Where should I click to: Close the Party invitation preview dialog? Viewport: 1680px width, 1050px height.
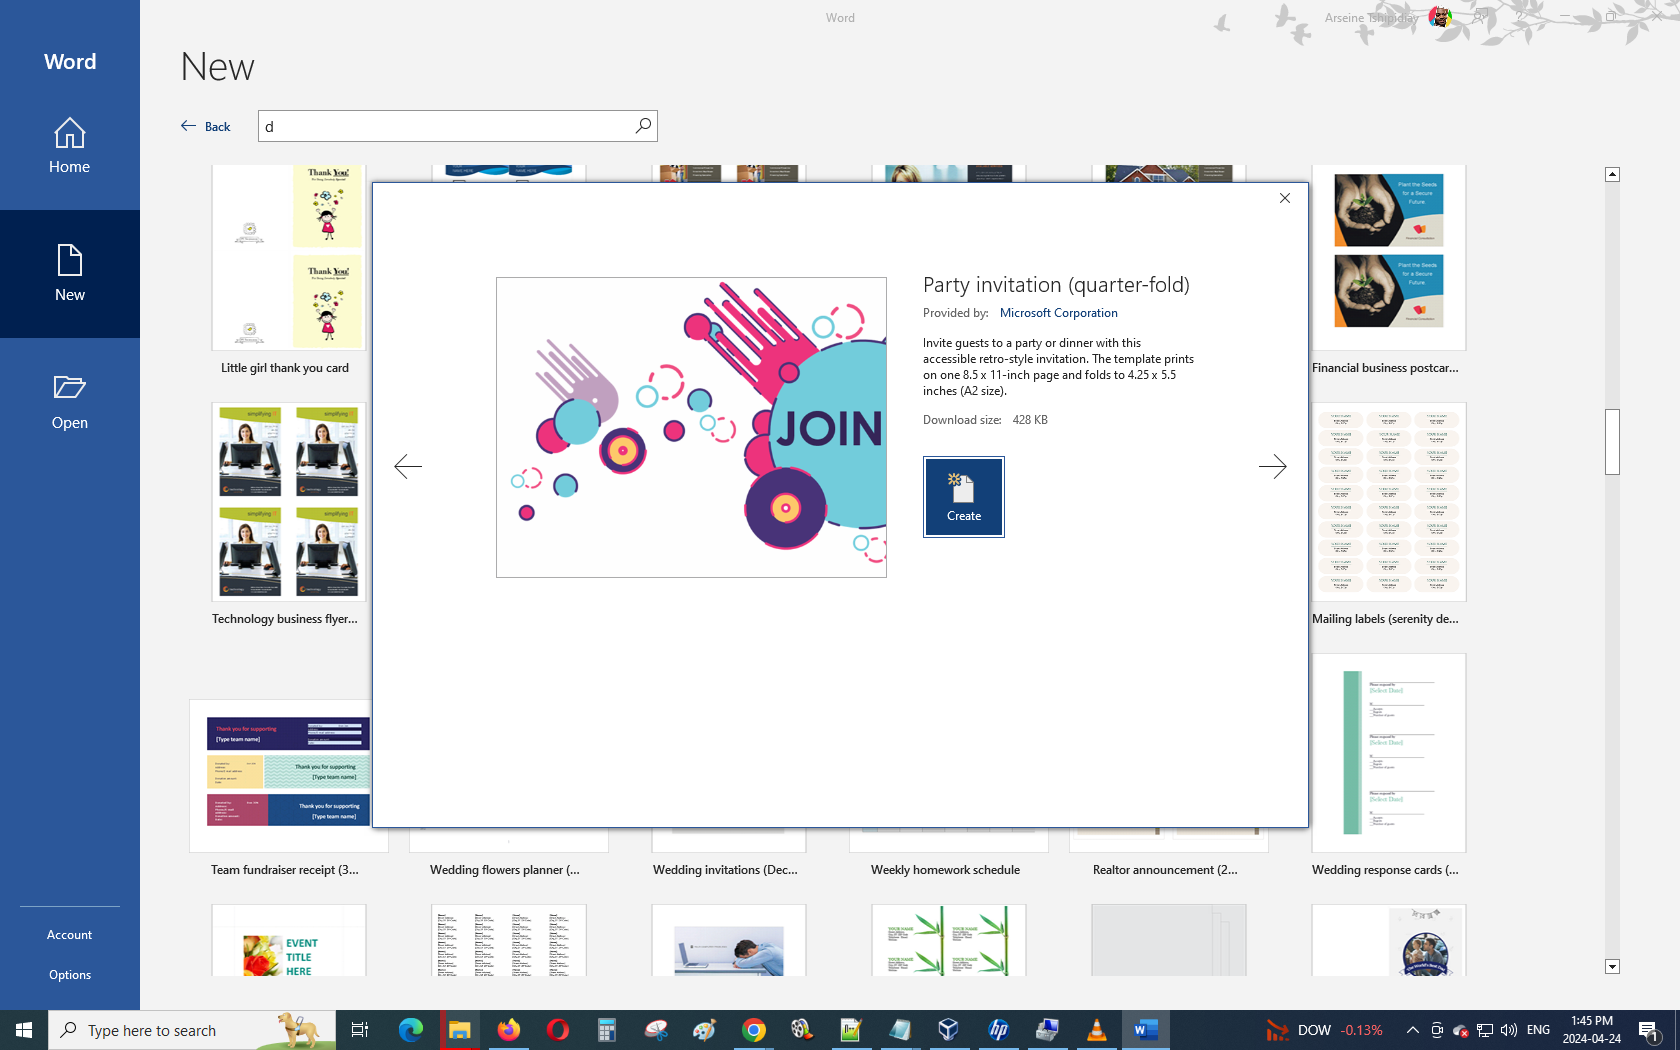[1285, 198]
